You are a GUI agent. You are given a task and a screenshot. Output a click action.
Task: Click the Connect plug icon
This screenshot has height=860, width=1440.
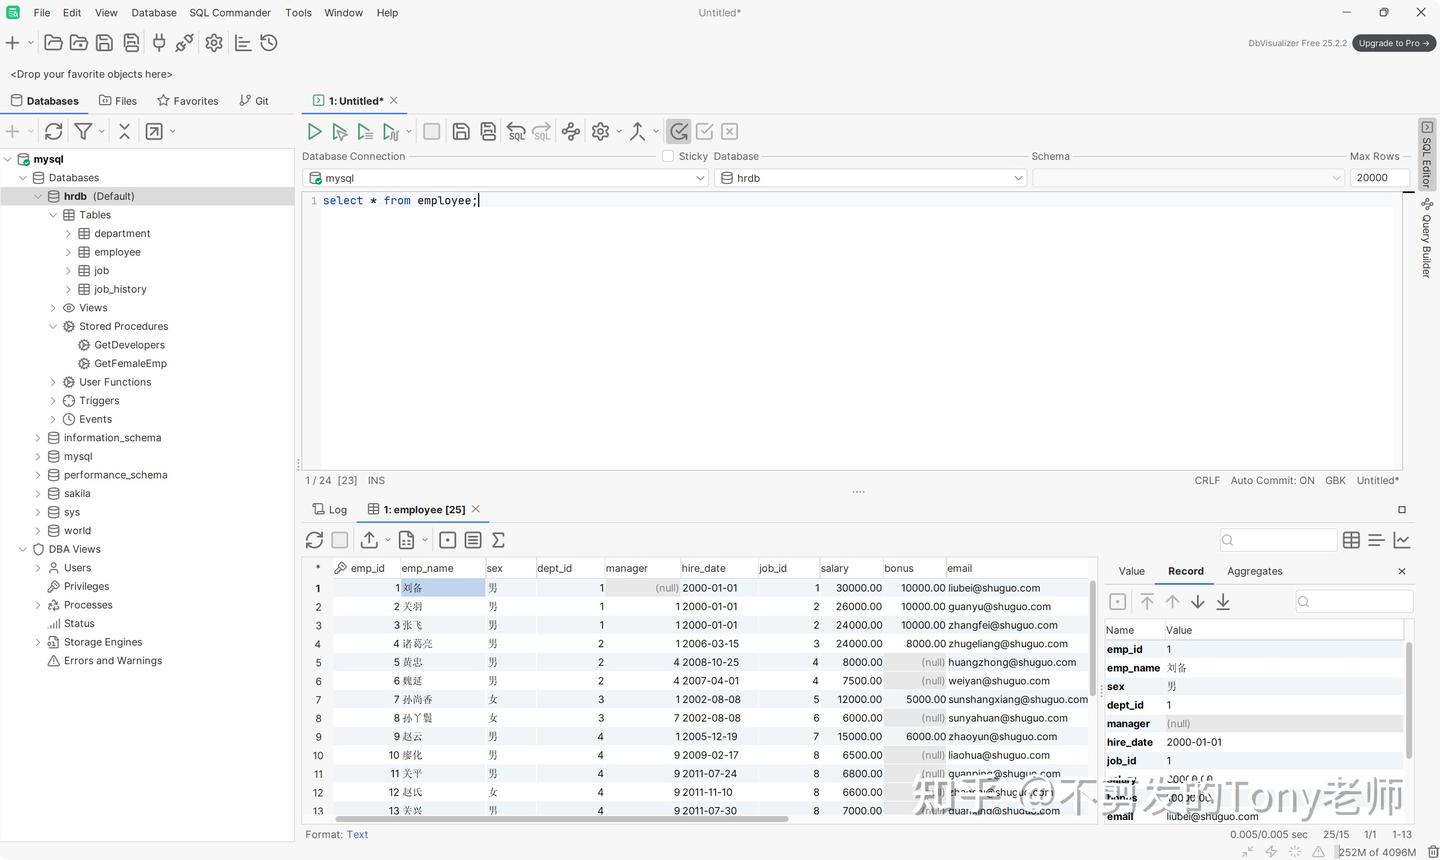point(159,43)
